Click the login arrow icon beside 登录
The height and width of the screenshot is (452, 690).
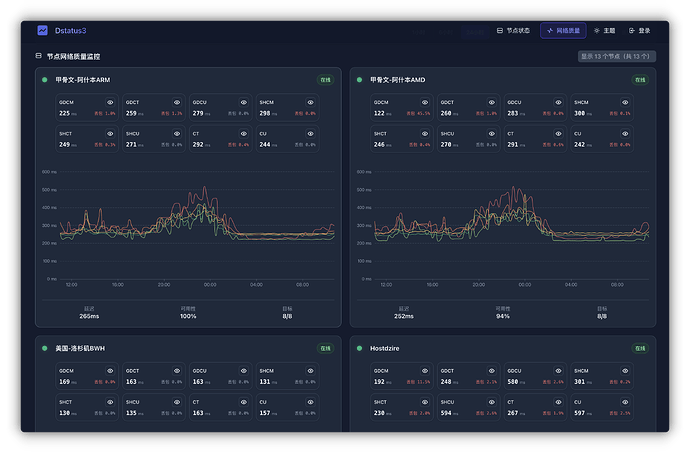click(x=632, y=30)
